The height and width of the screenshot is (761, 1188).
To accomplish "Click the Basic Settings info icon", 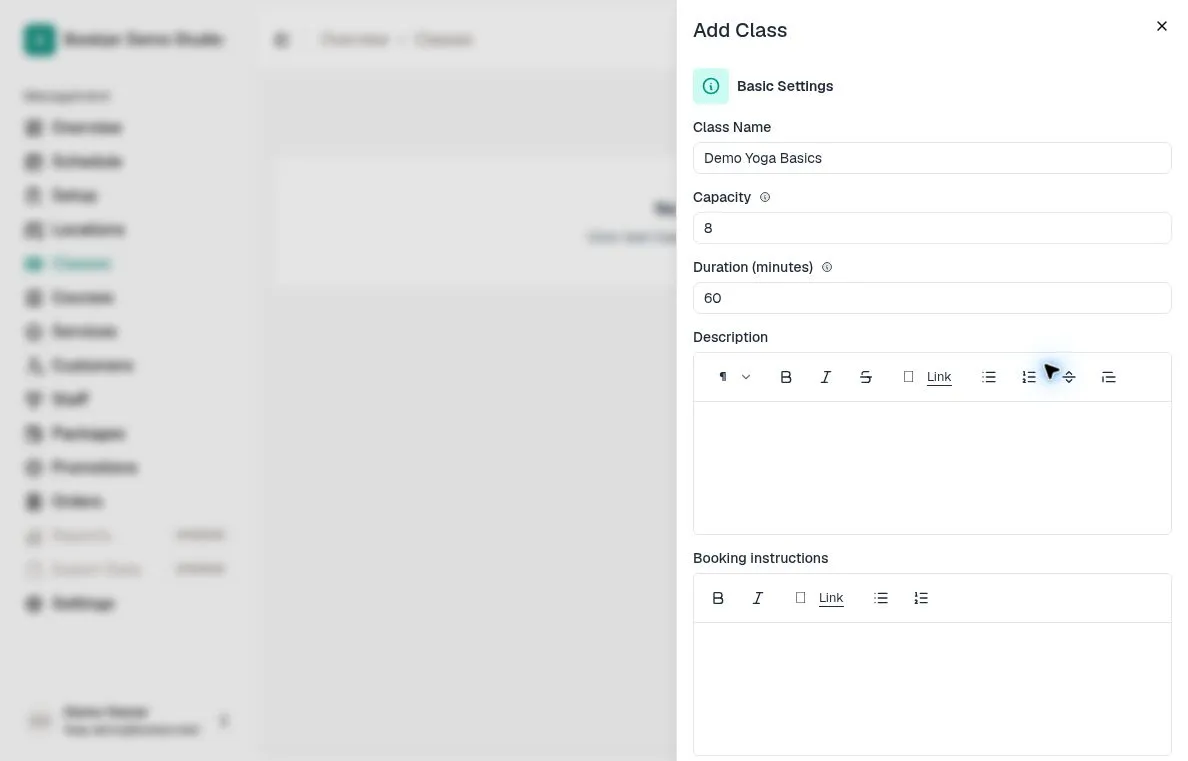I will tap(711, 86).
